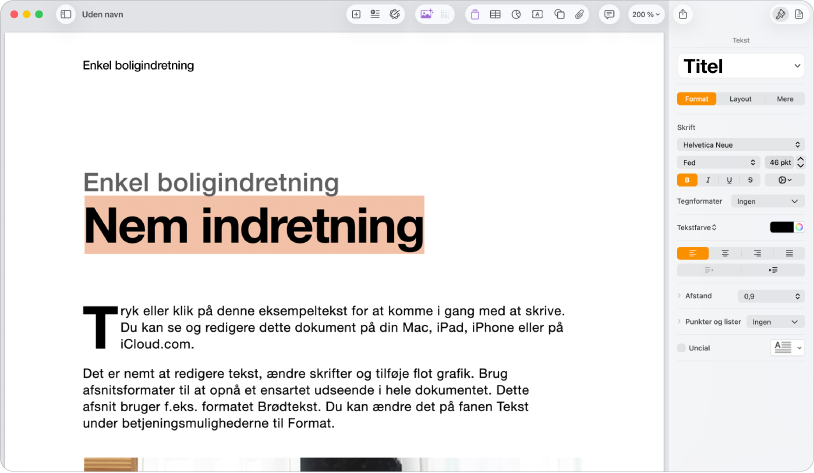This screenshot has height=473, width=814.
Task: Expand the Punkter og lister section
Action: click(x=679, y=321)
